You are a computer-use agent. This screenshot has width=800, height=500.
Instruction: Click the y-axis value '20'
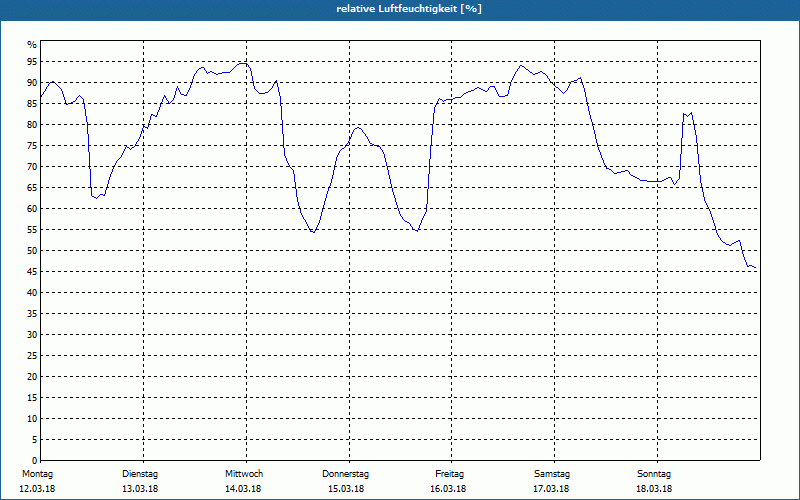coord(32,377)
